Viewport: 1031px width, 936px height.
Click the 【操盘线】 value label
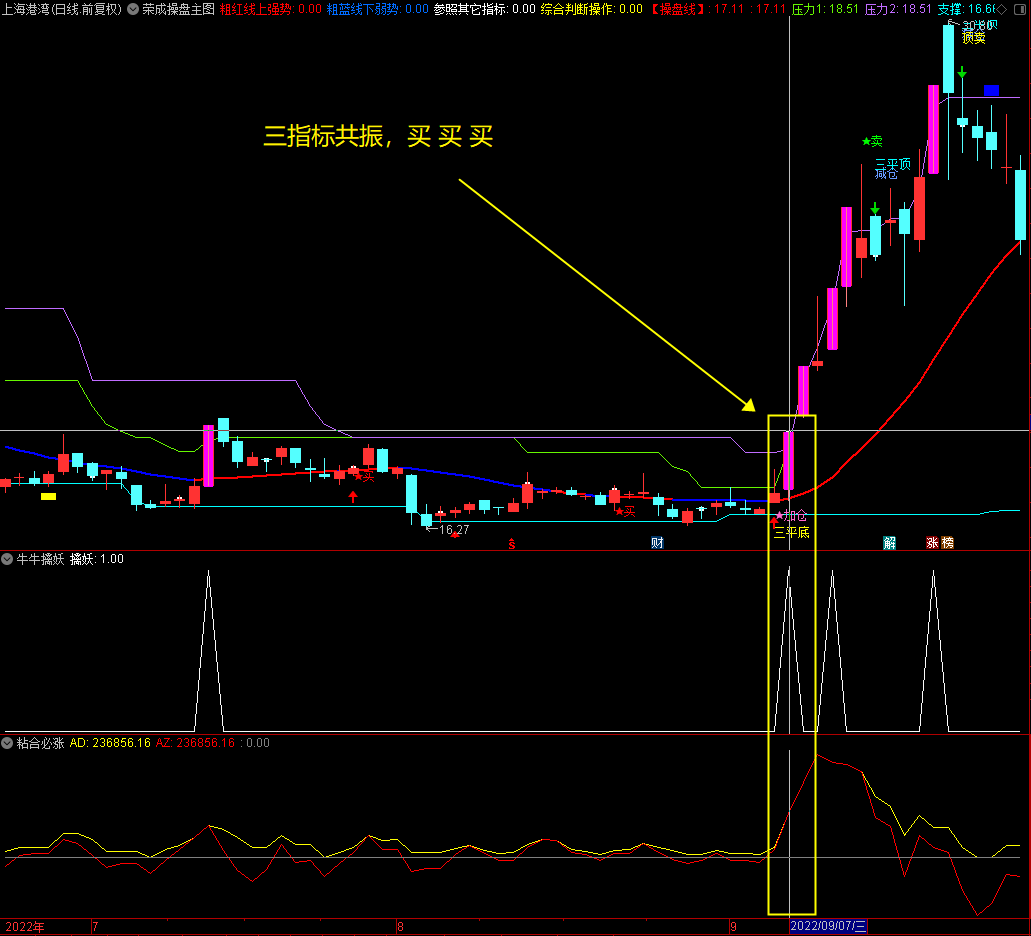click(717, 9)
